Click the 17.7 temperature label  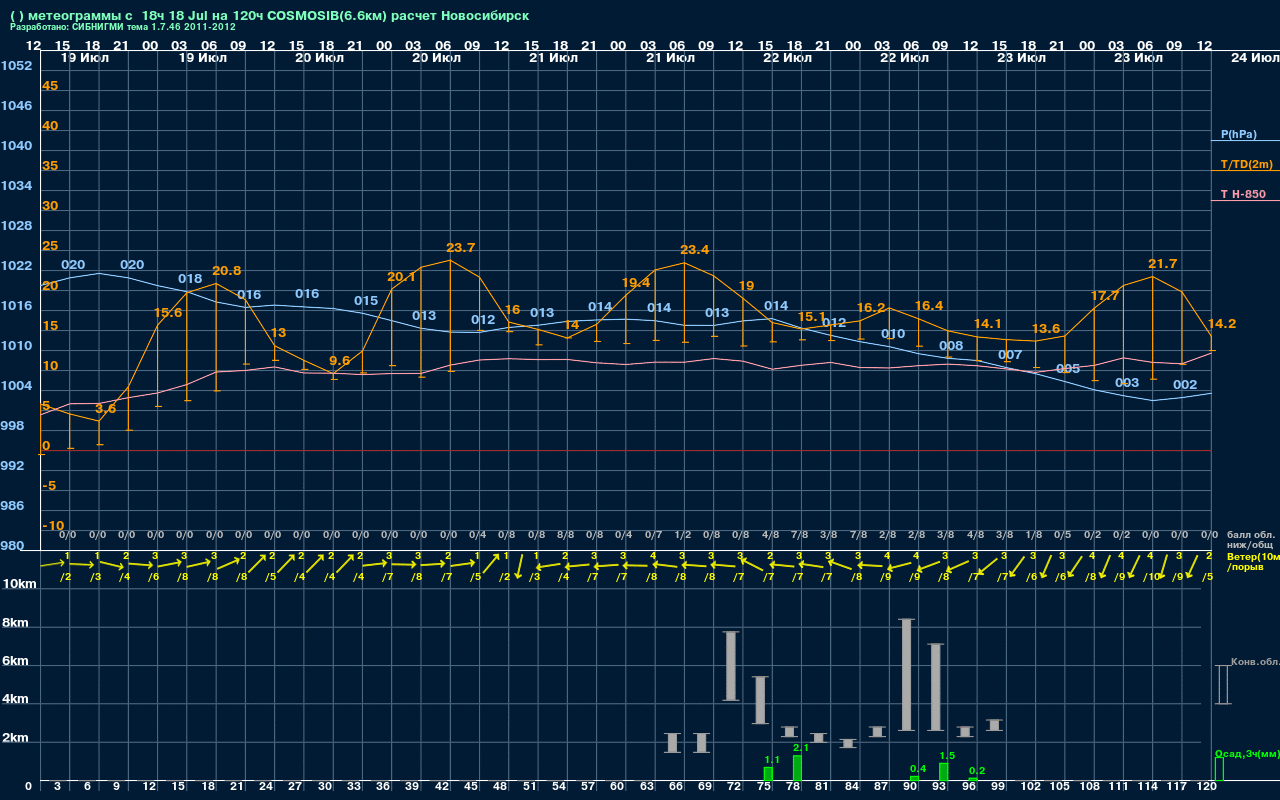pyautogui.click(x=1105, y=295)
